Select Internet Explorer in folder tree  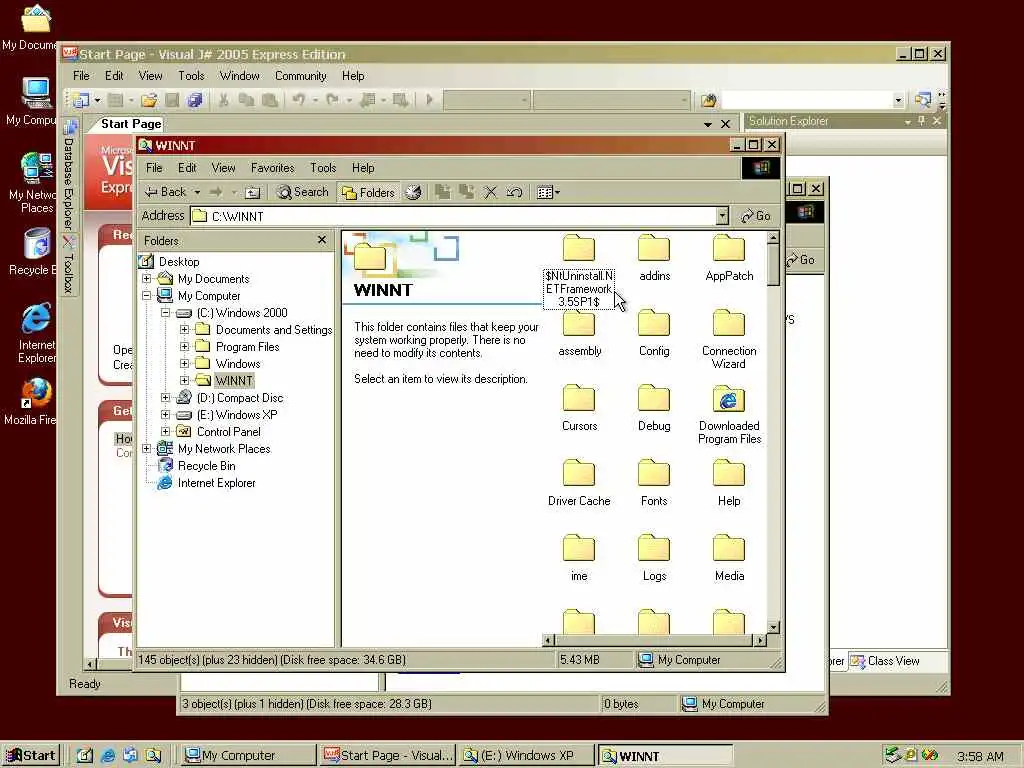click(x=216, y=483)
